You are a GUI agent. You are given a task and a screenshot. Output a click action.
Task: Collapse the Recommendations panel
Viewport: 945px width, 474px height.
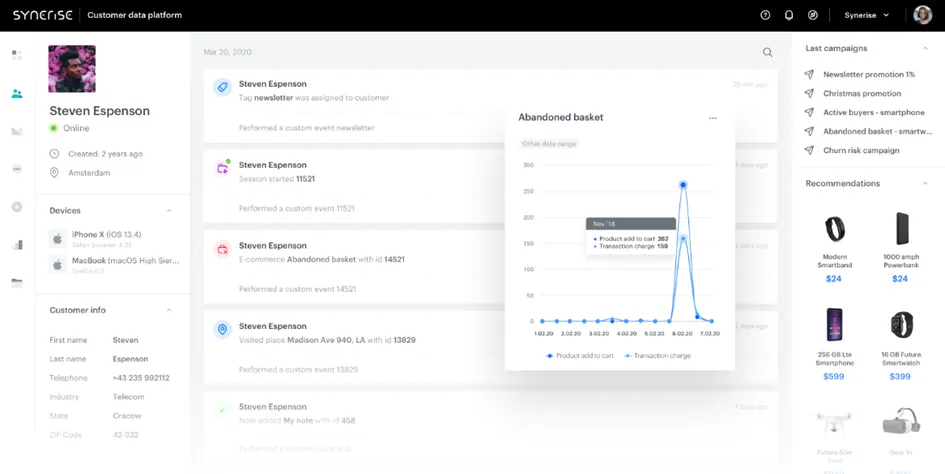coord(925,183)
